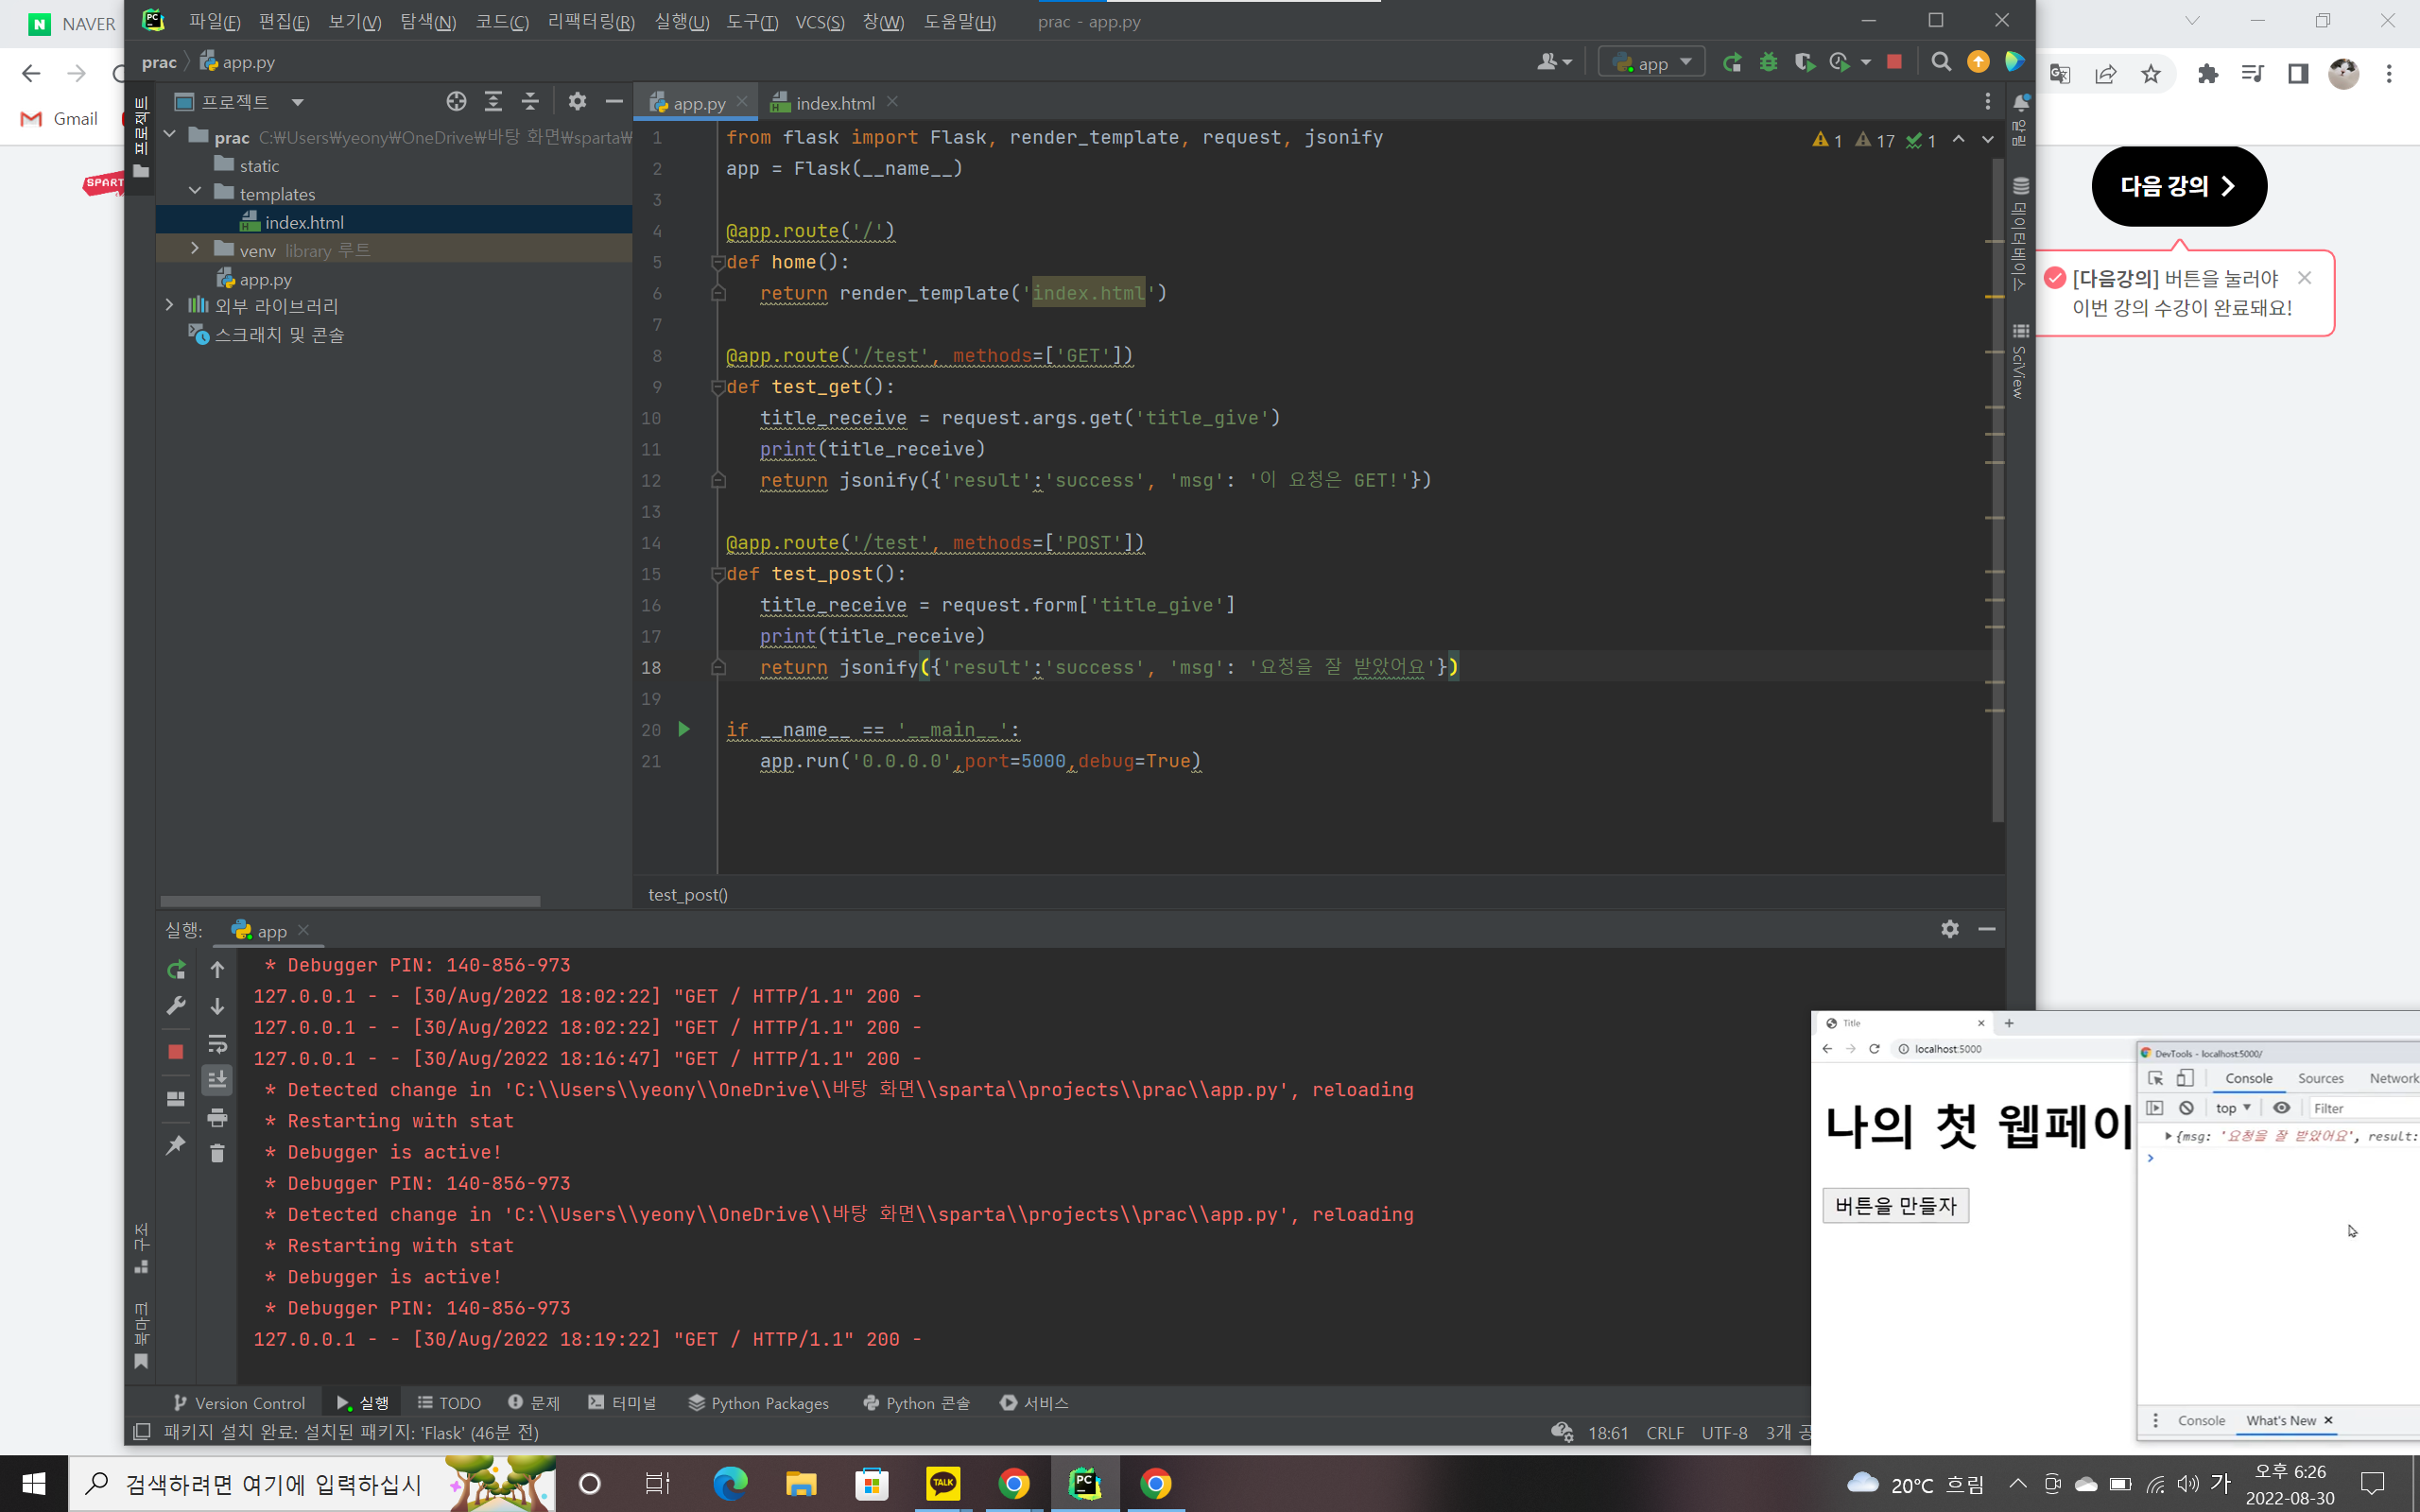Expand the External Libraries node
The width and height of the screenshot is (2420, 1512).
pos(170,305)
